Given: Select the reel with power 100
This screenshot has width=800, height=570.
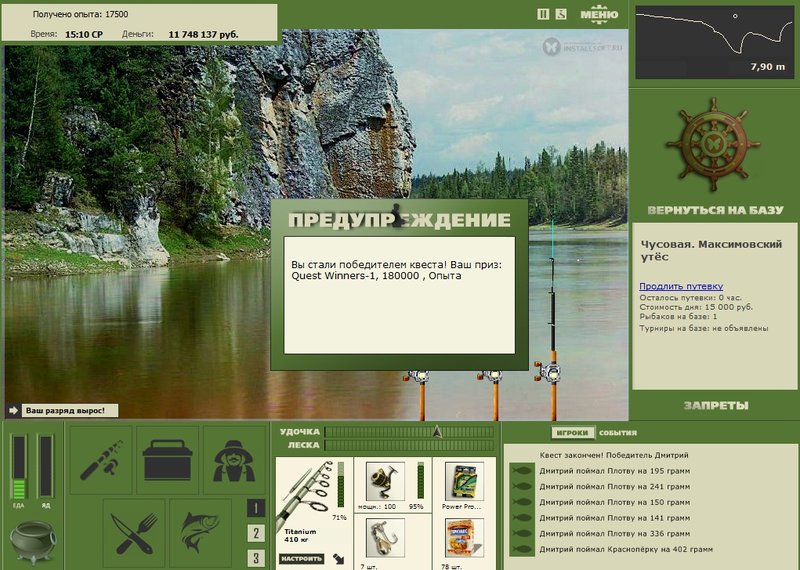Looking at the screenshot, I should pyautogui.click(x=385, y=481).
